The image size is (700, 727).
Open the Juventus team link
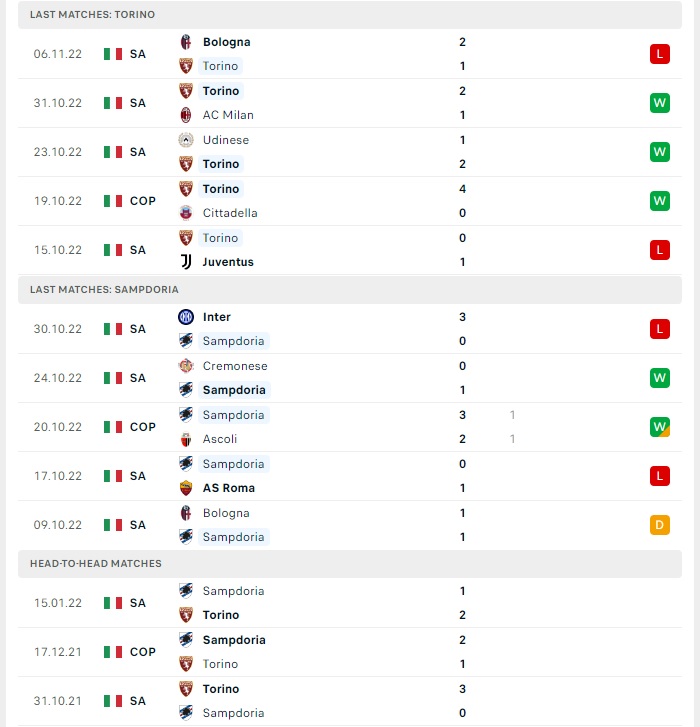click(x=228, y=262)
